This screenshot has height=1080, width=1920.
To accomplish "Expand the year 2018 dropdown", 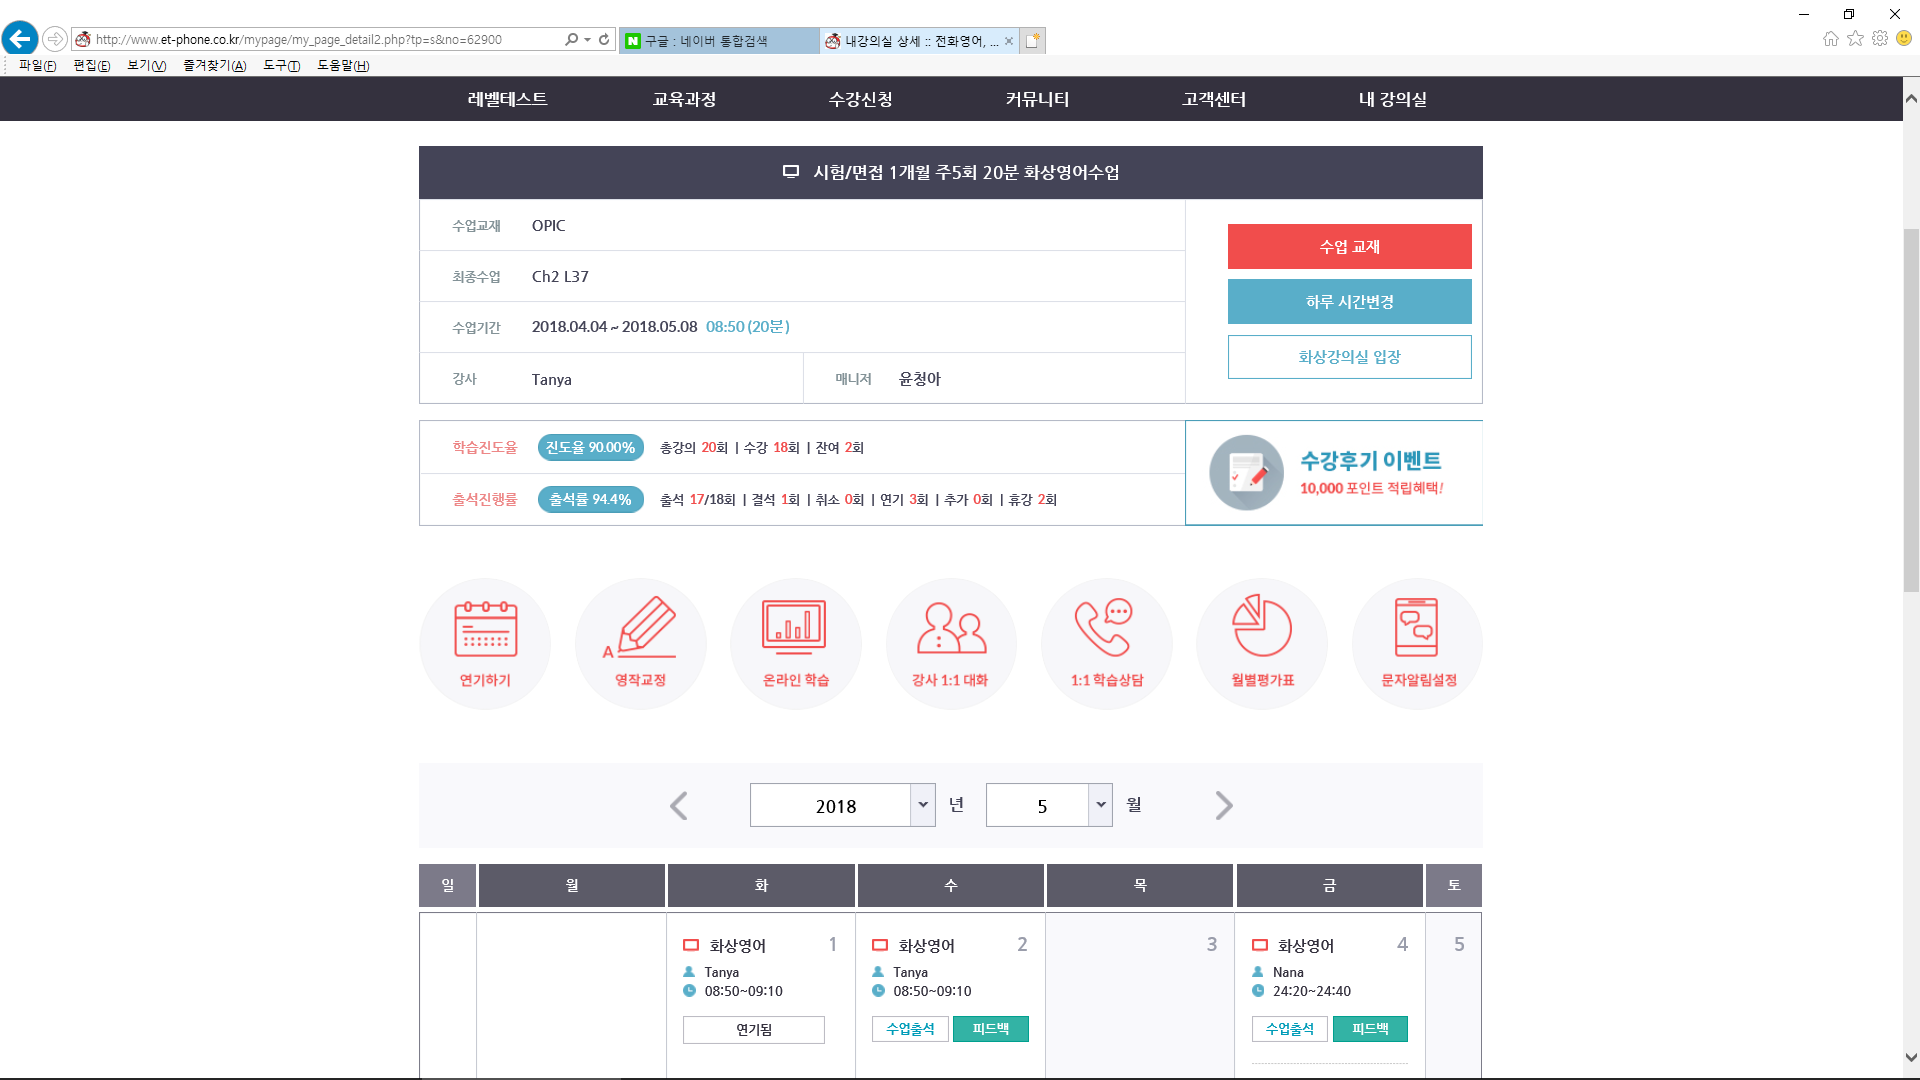I will [922, 805].
